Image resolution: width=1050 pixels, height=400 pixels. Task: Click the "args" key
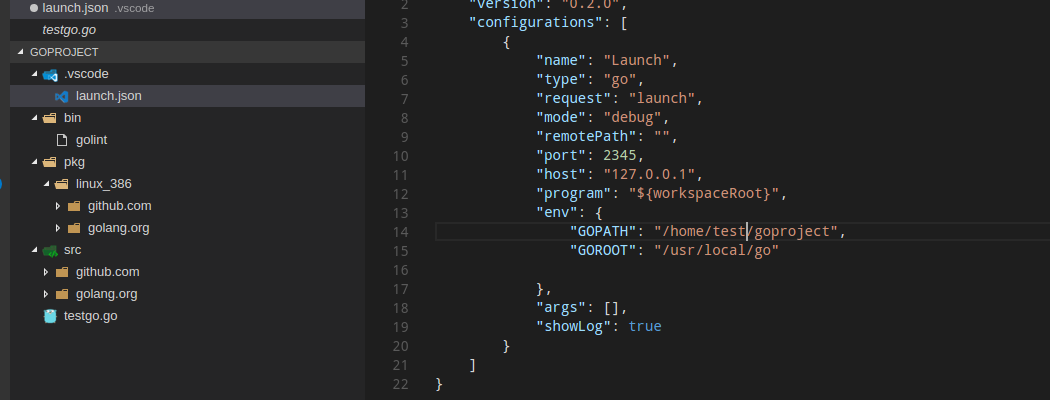[x=561, y=308]
